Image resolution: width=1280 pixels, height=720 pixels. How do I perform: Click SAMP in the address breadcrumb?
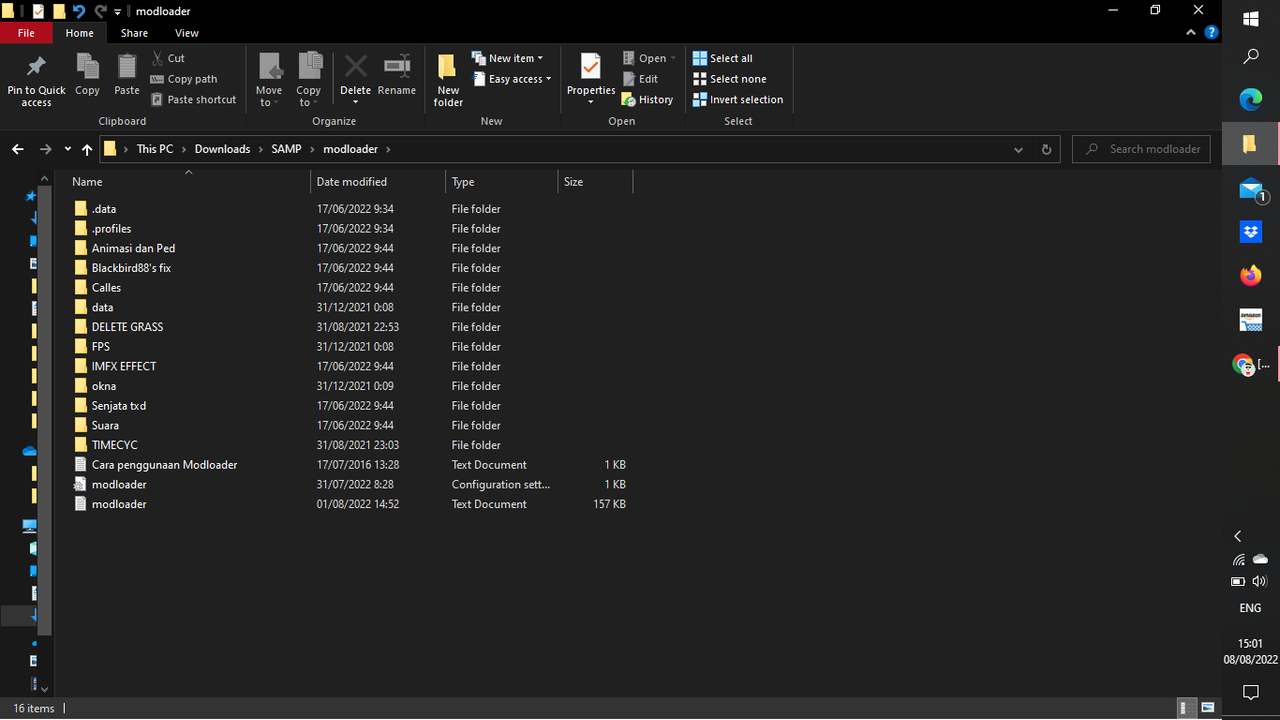286,149
